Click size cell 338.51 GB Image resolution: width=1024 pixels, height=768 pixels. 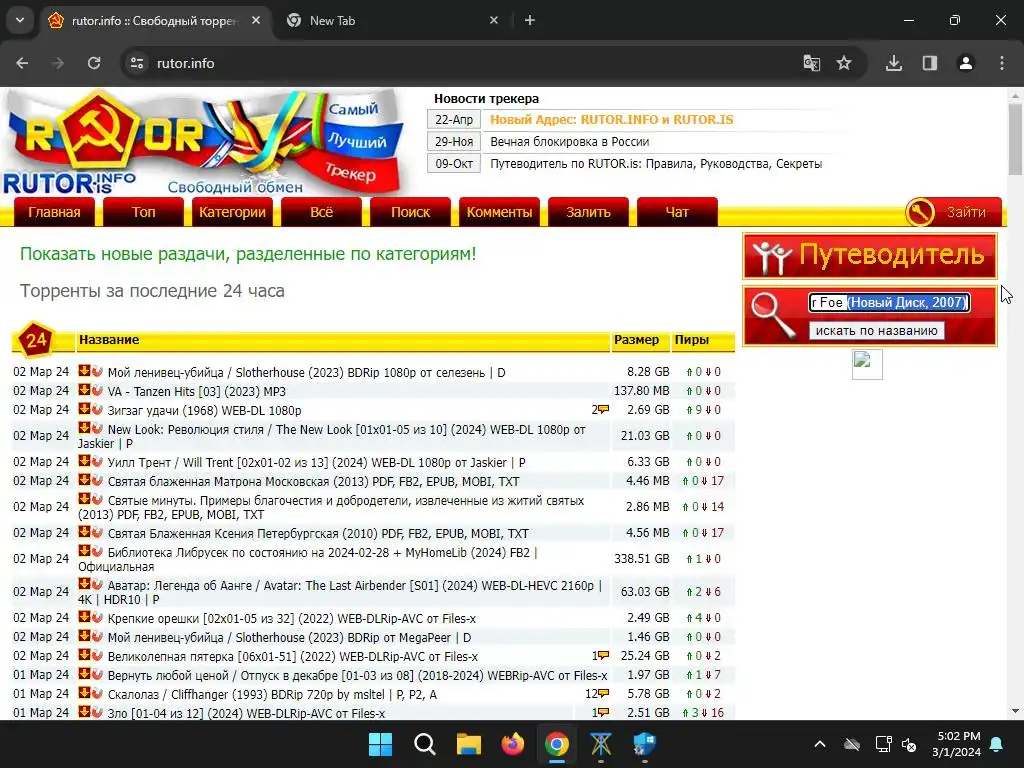[x=641, y=559]
